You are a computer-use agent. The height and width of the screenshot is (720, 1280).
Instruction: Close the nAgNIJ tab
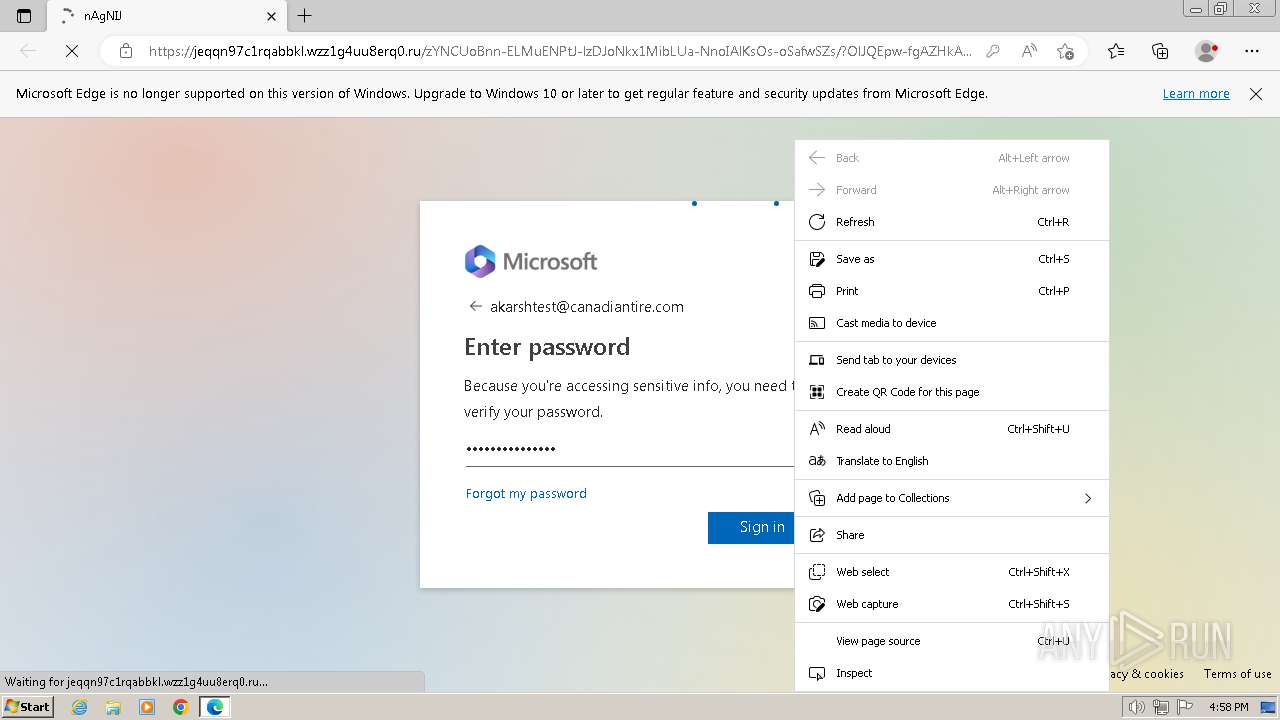coord(271,16)
